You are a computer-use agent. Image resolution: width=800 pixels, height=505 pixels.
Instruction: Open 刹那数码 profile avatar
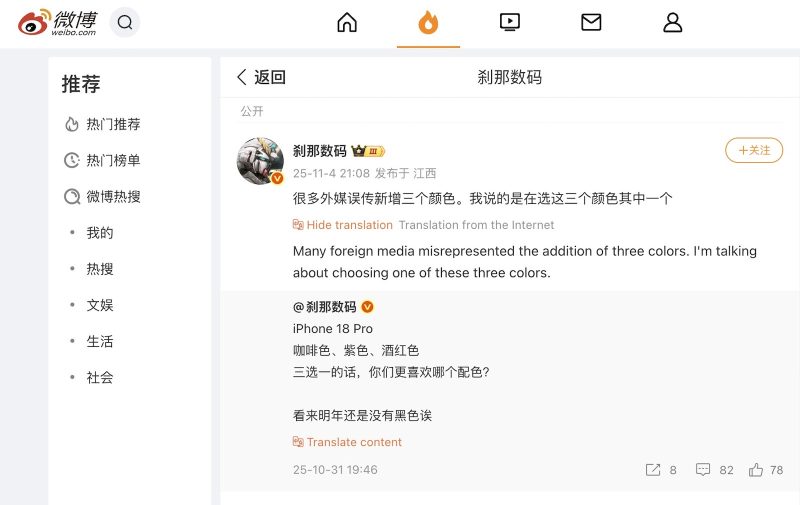pyautogui.click(x=260, y=161)
